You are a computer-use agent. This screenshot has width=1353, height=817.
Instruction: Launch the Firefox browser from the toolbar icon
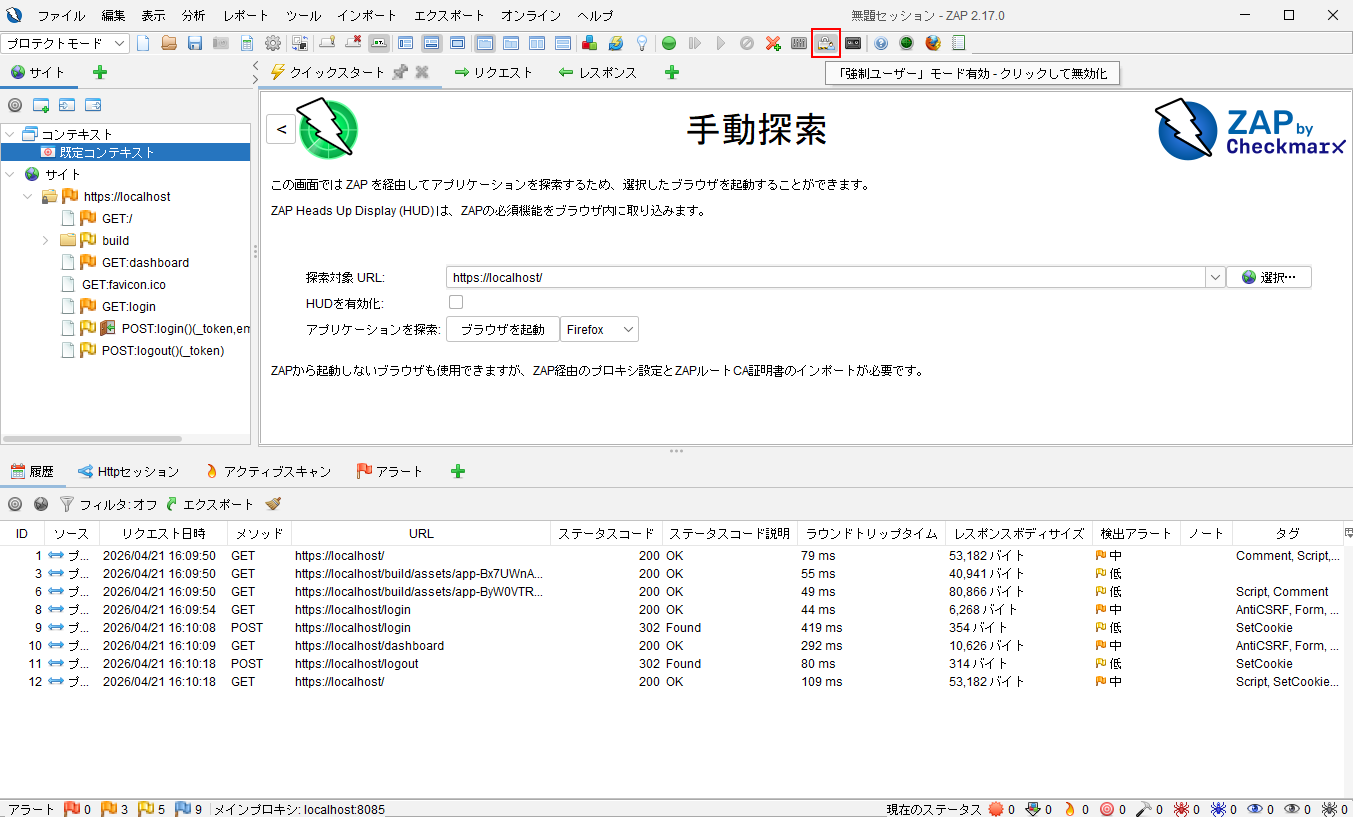click(x=933, y=43)
